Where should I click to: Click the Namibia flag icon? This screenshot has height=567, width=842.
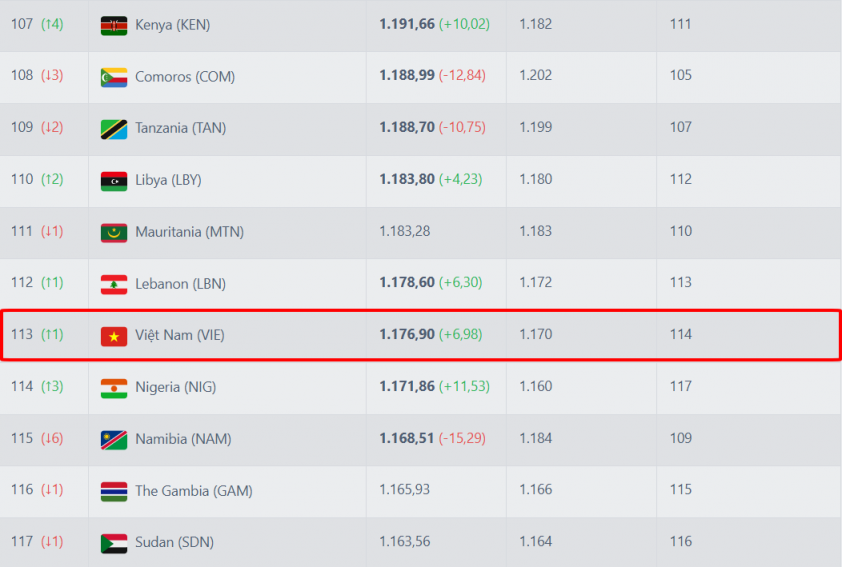[114, 440]
